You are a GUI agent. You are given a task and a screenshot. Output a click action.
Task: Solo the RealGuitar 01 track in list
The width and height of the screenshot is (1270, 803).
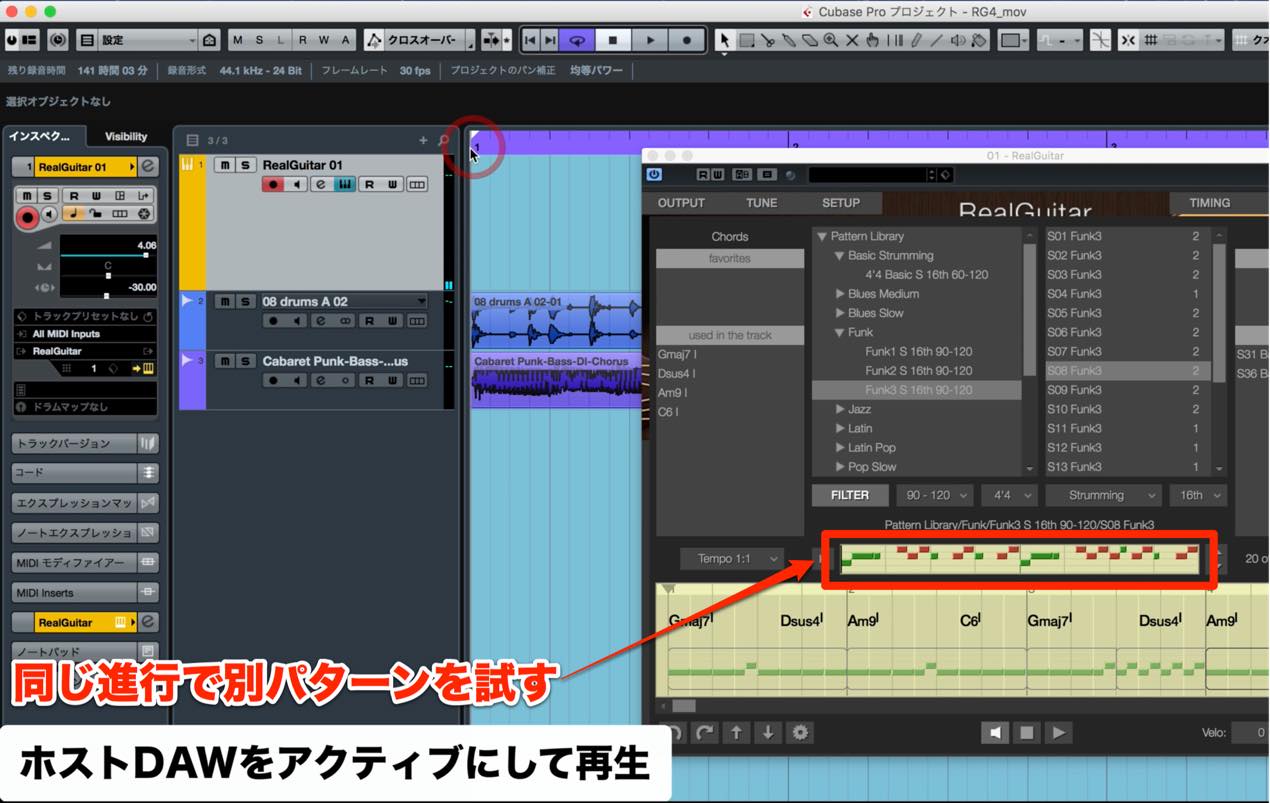pyautogui.click(x=246, y=165)
